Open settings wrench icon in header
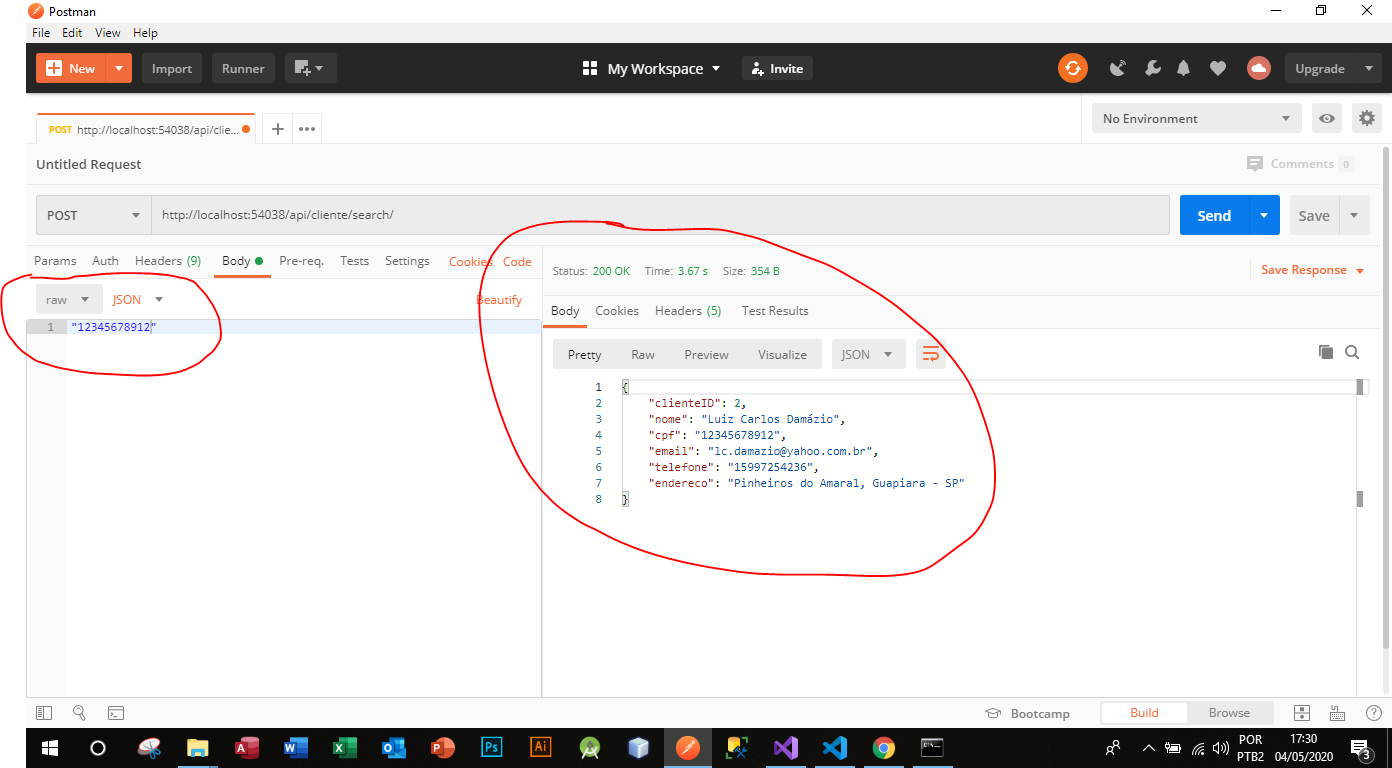This screenshot has width=1392, height=768. [x=1152, y=68]
